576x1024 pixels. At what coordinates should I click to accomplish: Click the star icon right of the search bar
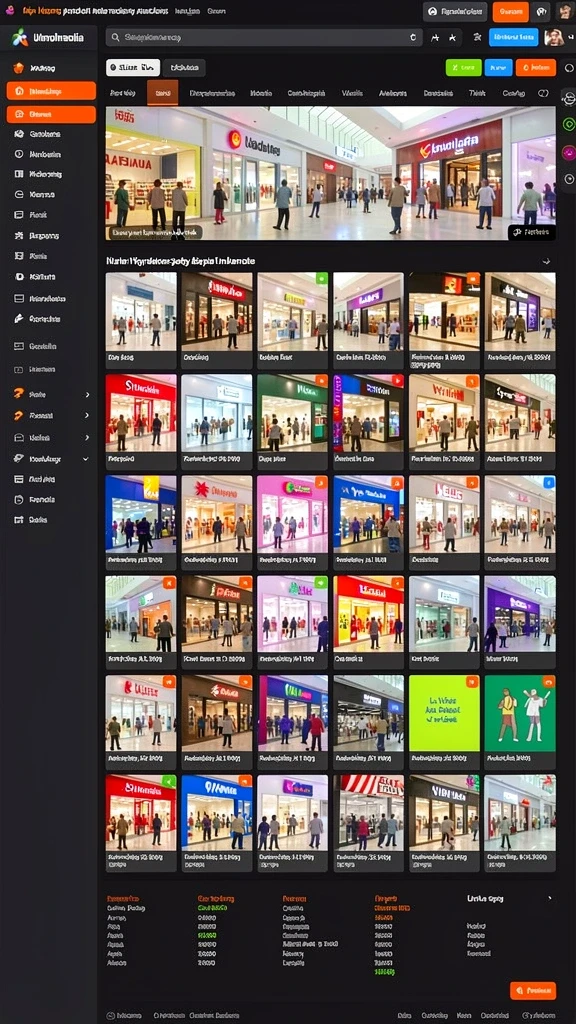tap(451, 38)
